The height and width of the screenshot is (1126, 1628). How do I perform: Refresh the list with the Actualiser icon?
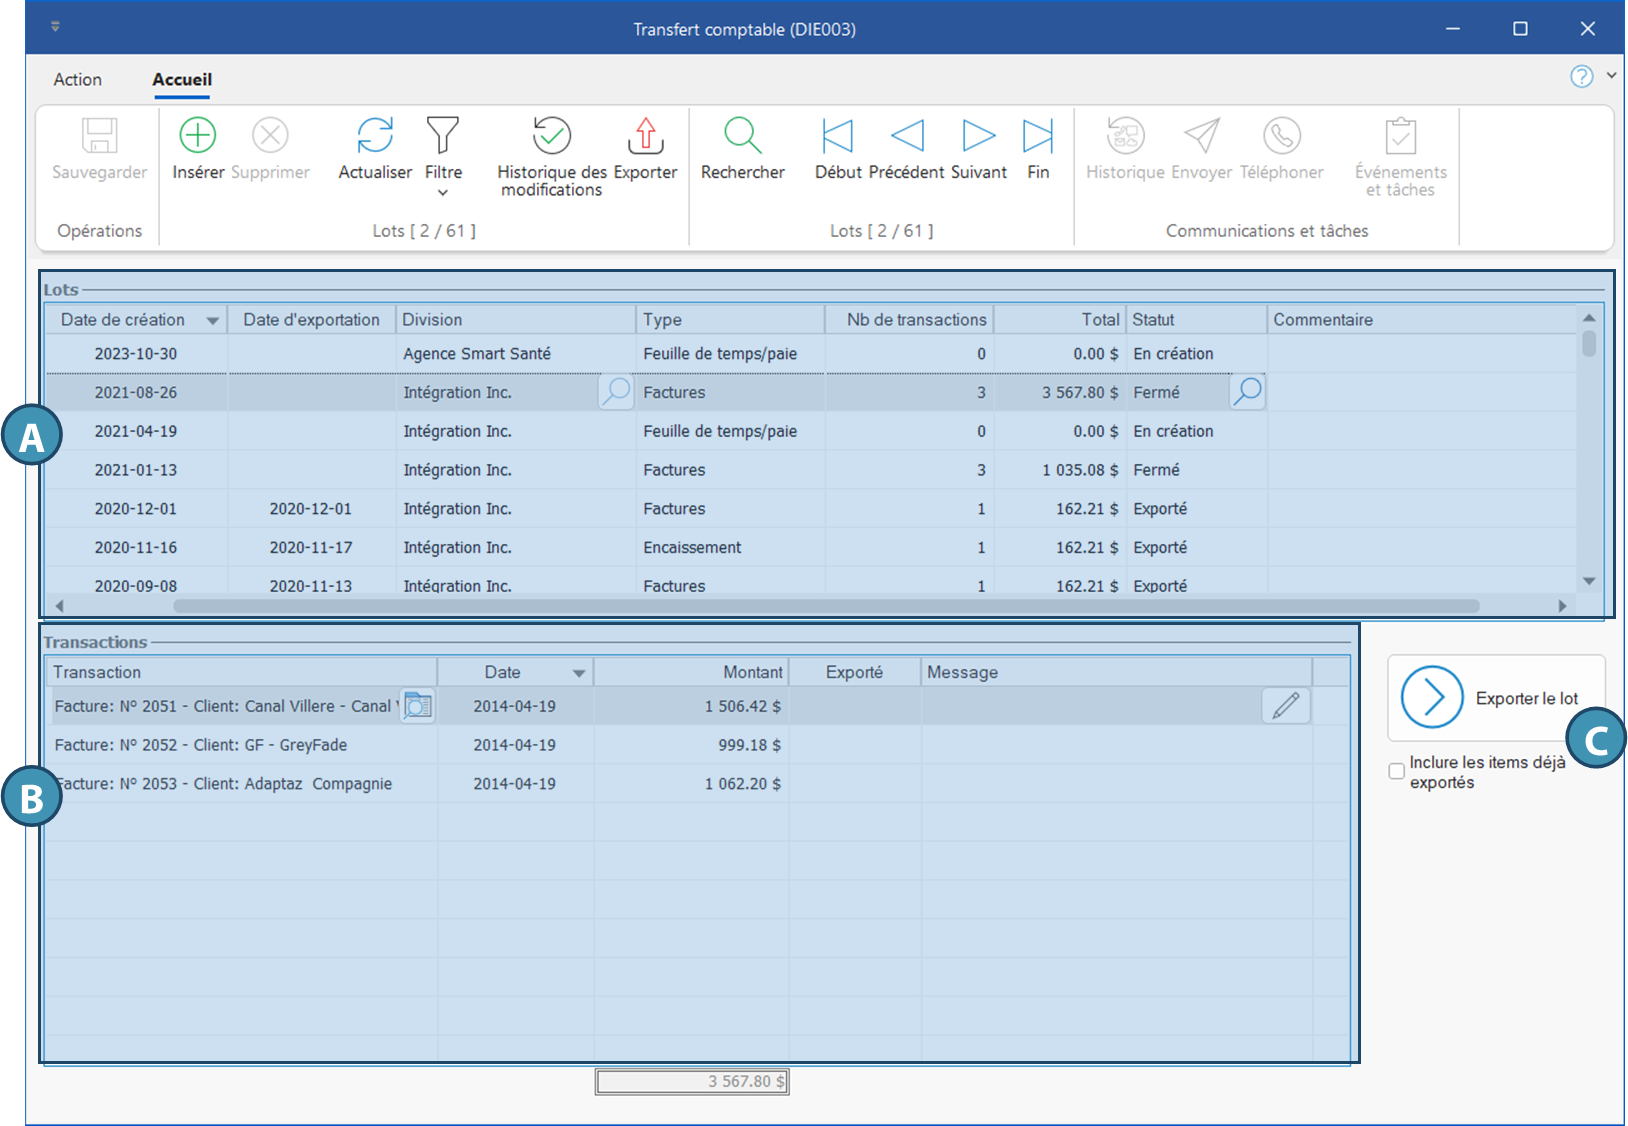pos(375,135)
